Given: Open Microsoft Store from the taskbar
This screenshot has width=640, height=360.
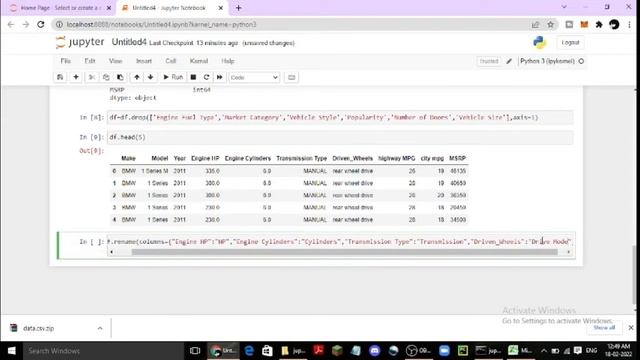Looking at the screenshot, I should pos(267,351).
